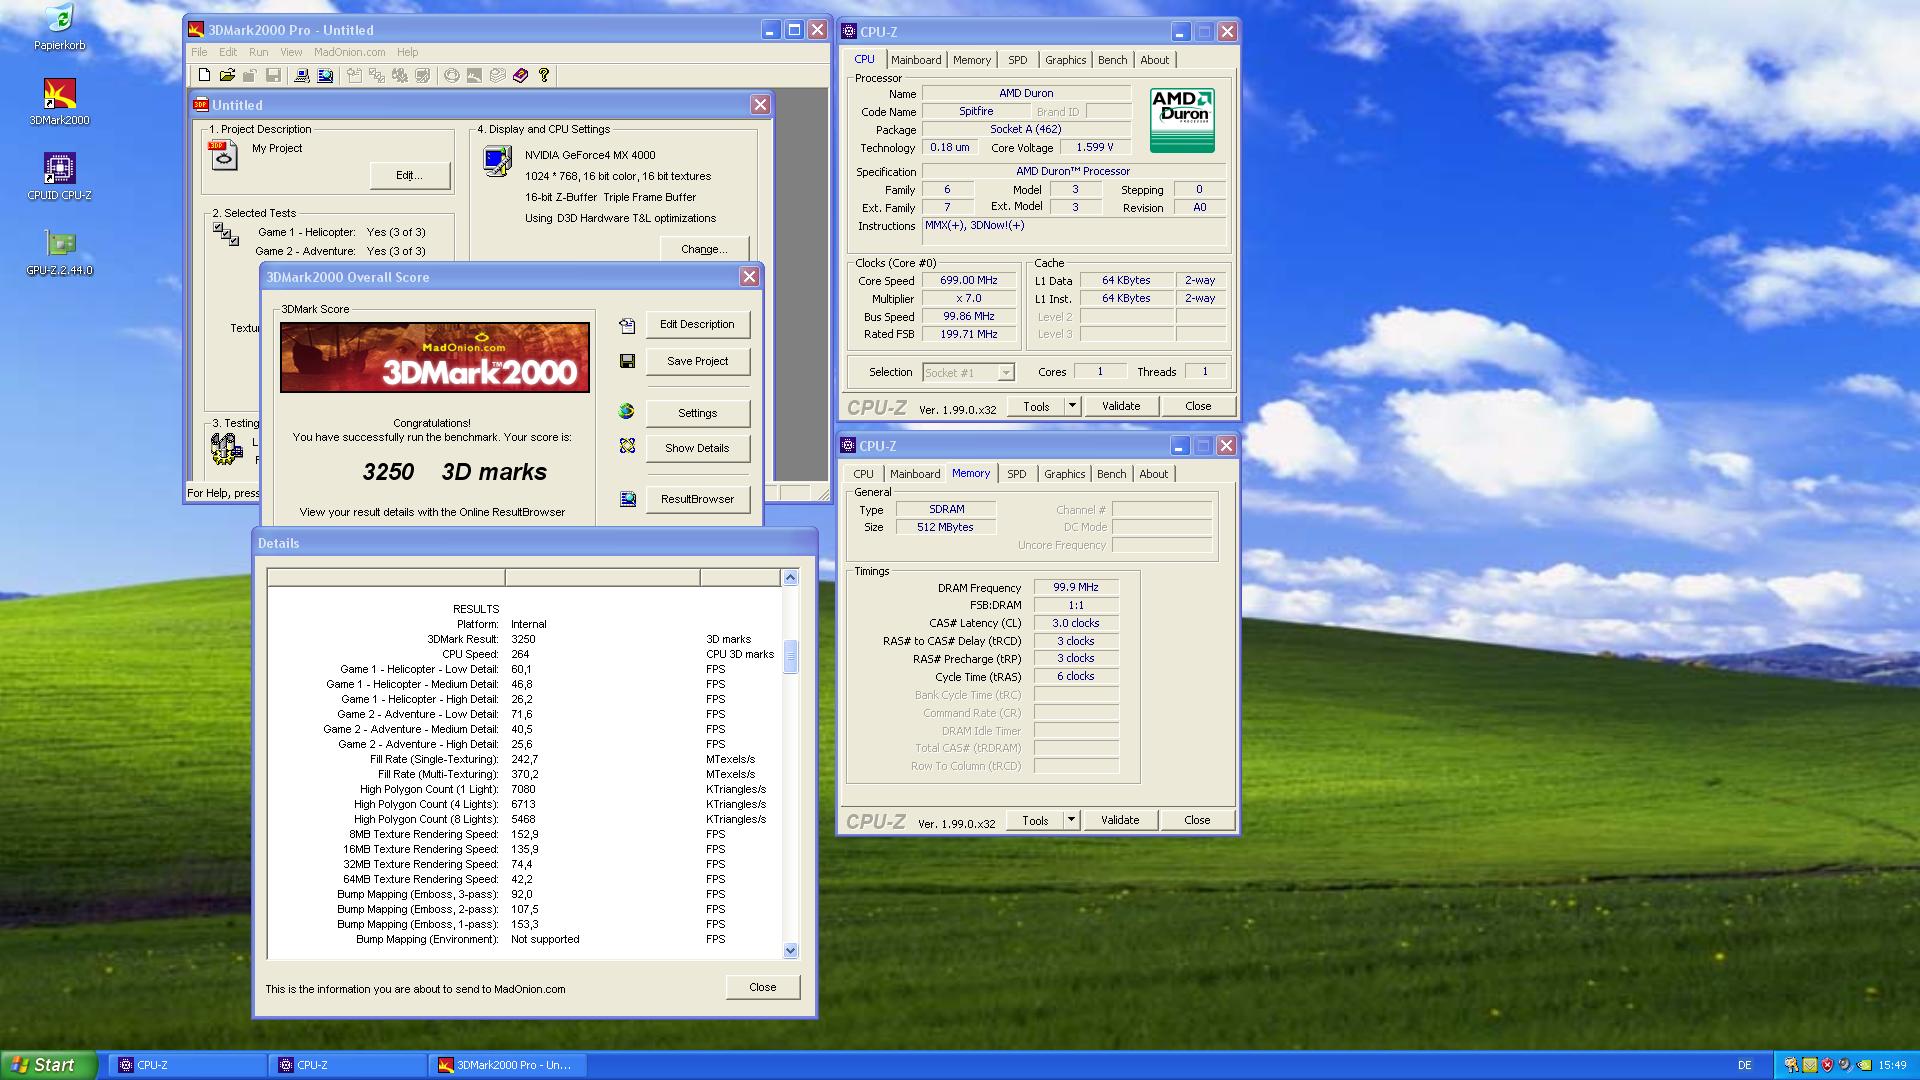Viewport: 1920px width, 1080px height.
Task: Click Validate in the lower CPU-Z window
Action: pos(1120,820)
